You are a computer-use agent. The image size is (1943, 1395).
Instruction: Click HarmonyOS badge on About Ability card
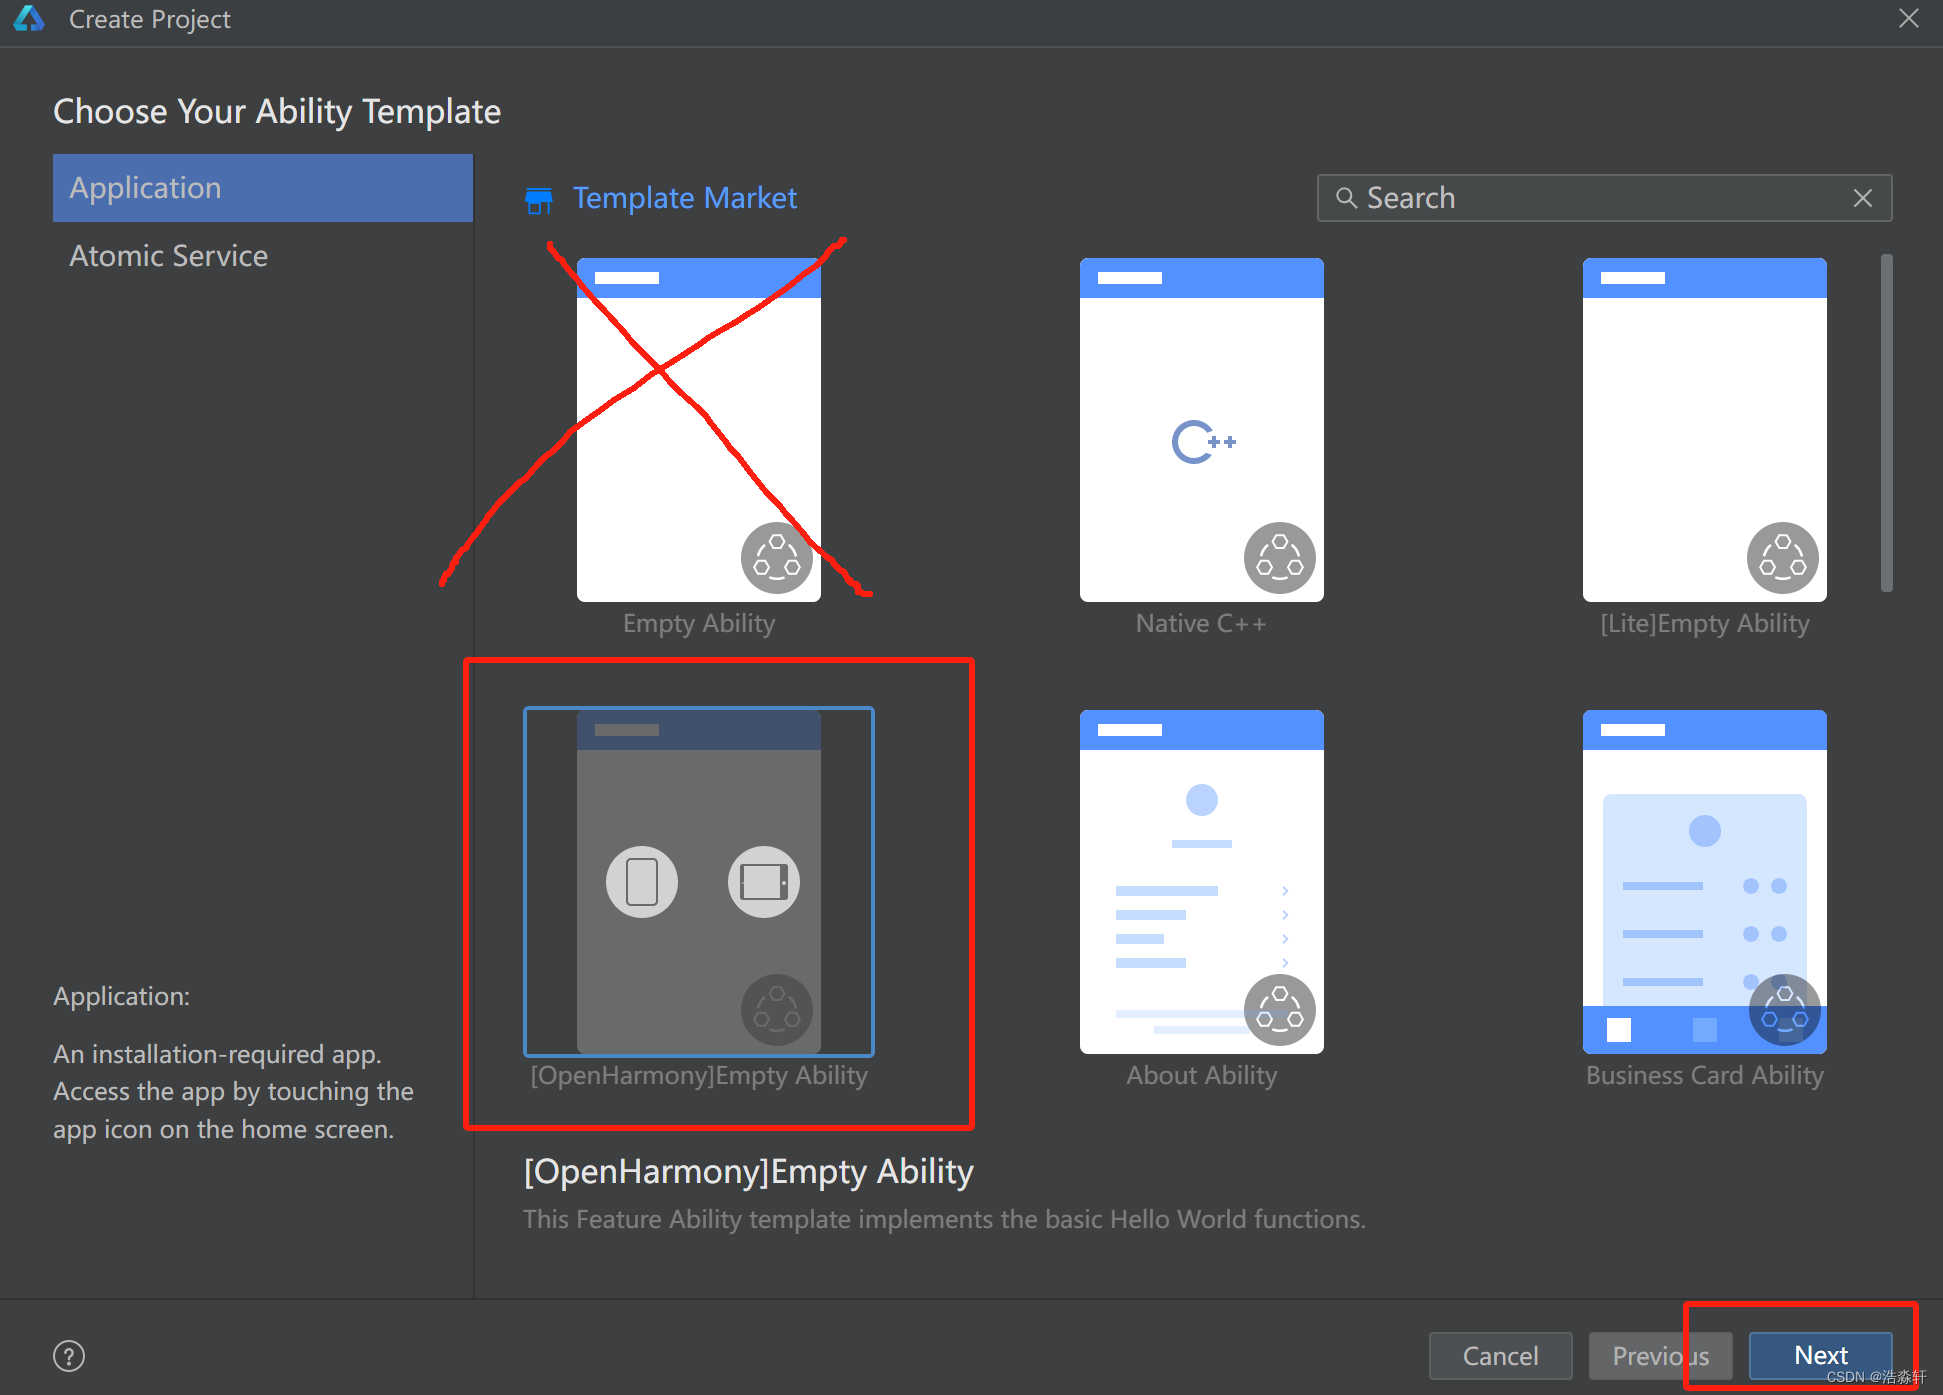[1280, 1010]
